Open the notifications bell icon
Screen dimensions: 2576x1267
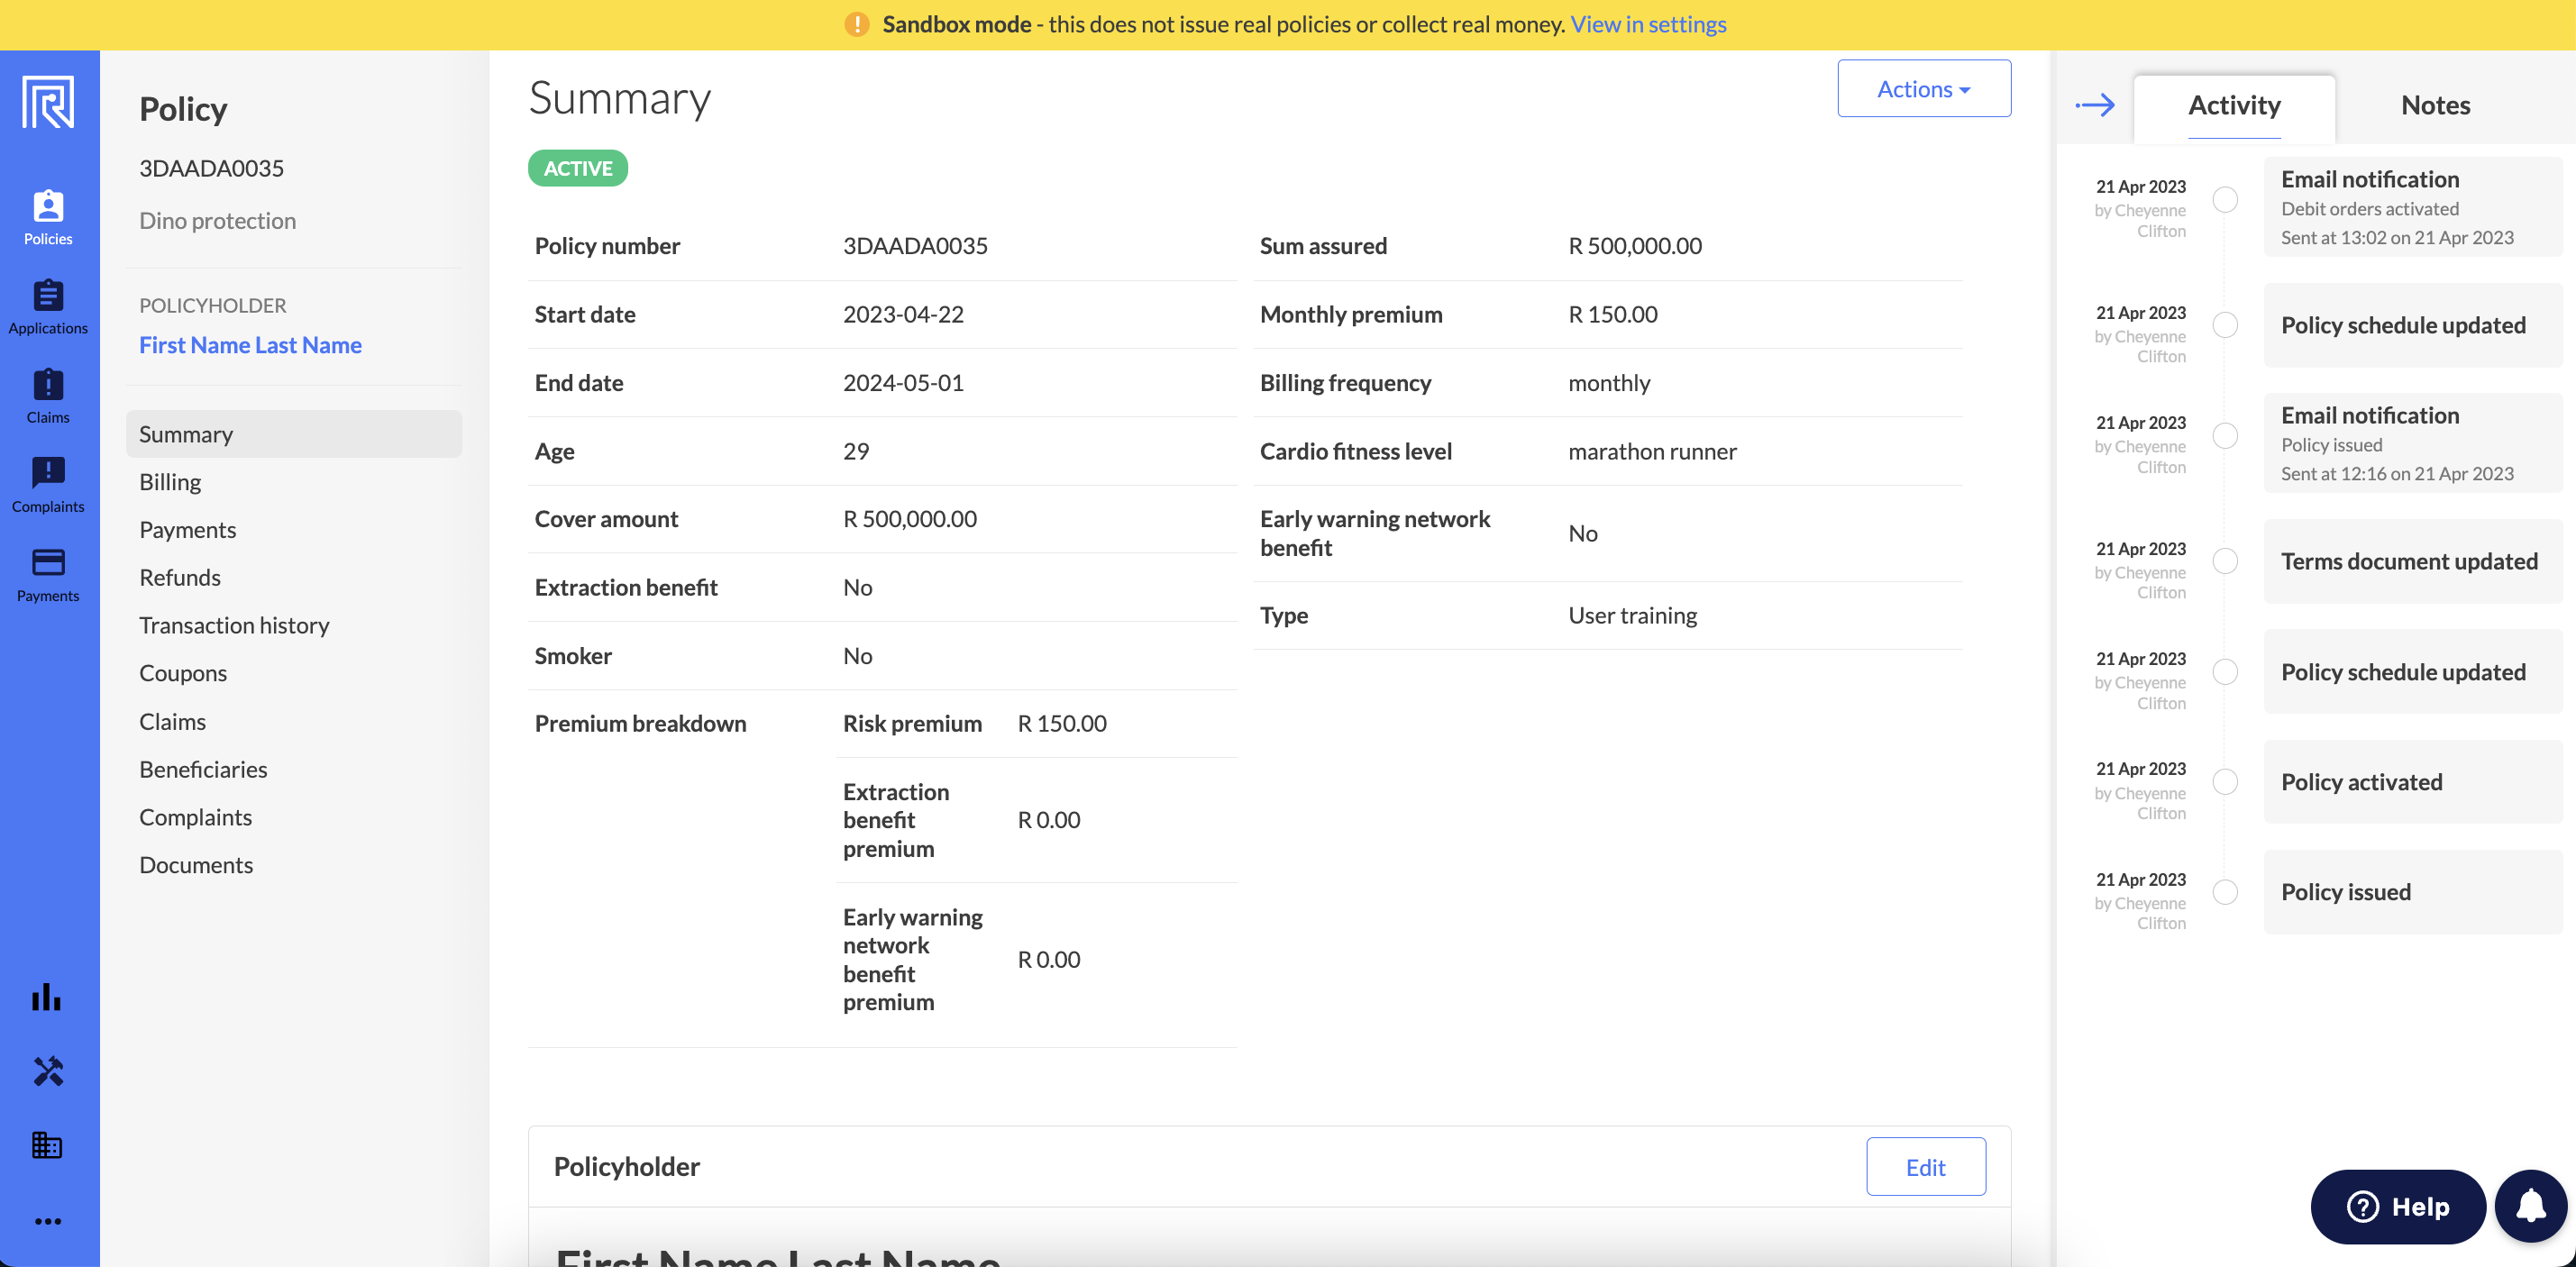pos(2531,1206)
